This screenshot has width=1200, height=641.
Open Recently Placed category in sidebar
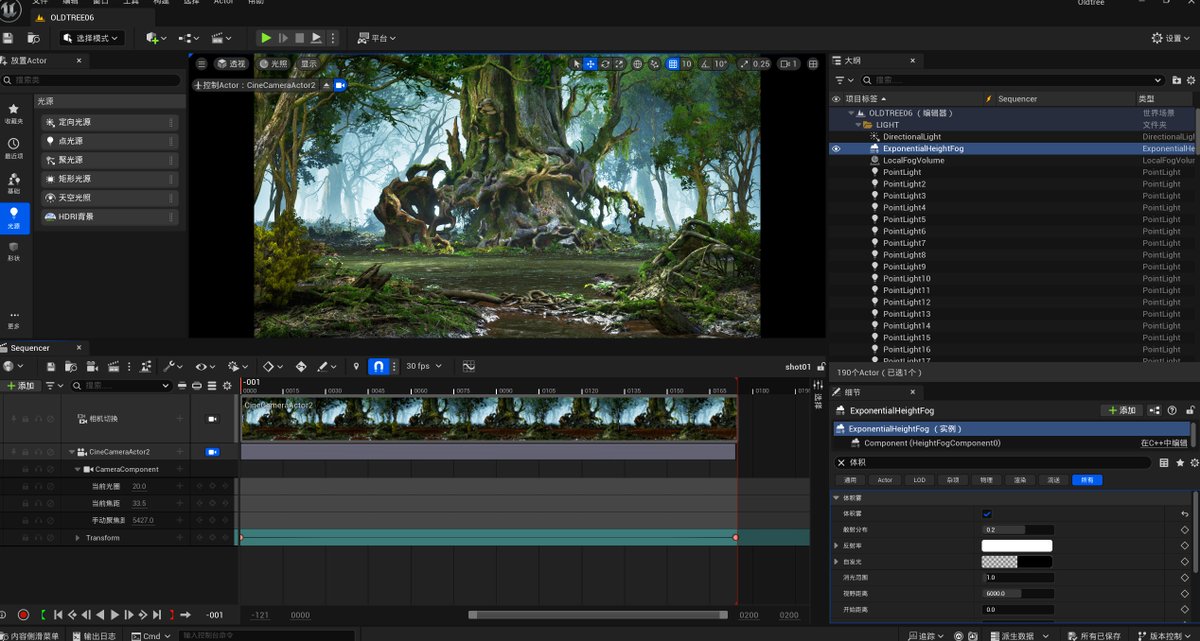(x=14, y=147)
